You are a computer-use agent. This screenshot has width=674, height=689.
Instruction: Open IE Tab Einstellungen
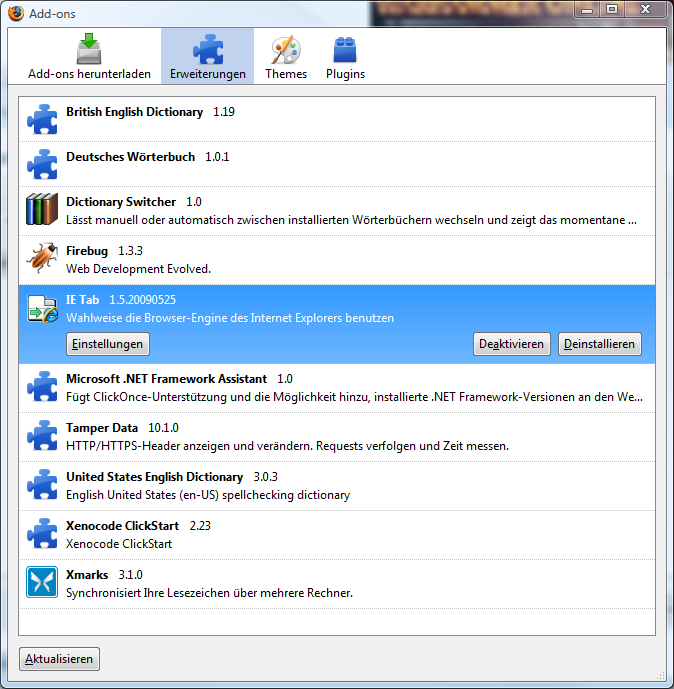[x=108, y=344]
